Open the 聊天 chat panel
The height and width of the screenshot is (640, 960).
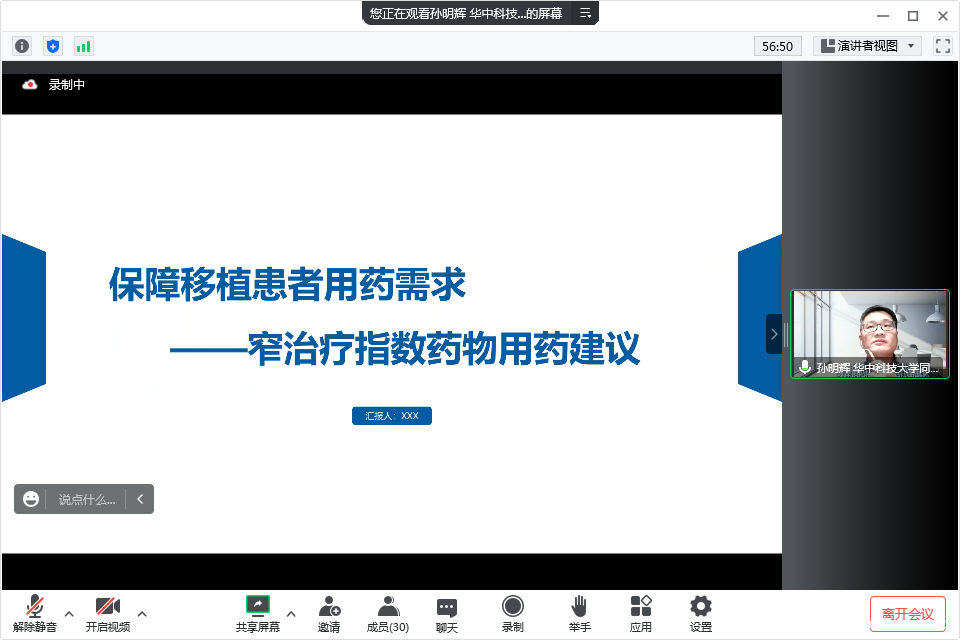[447, 613]
